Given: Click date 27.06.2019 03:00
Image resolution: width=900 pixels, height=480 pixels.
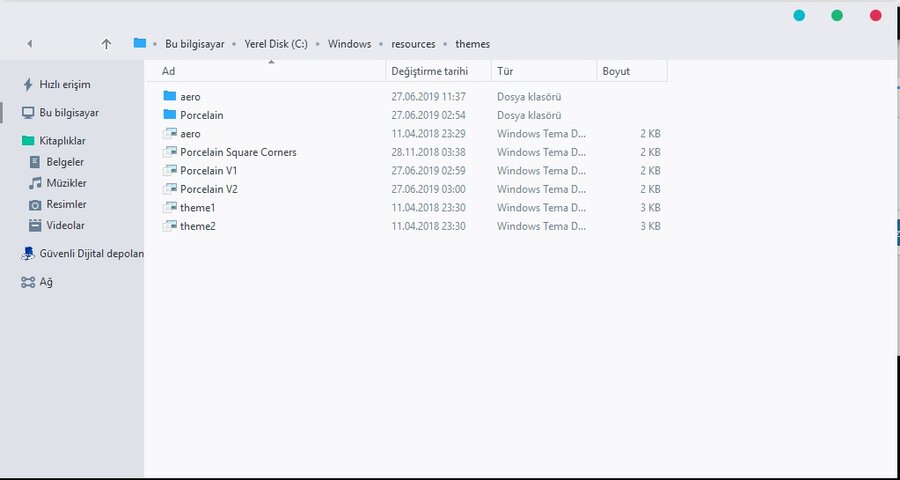Looking at the screenshot, I should [428, 189].
